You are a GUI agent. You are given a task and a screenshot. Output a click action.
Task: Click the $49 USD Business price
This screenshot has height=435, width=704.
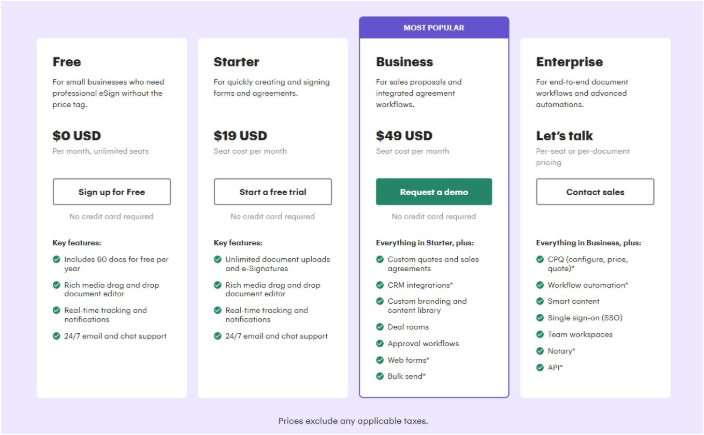click(404, 136)
